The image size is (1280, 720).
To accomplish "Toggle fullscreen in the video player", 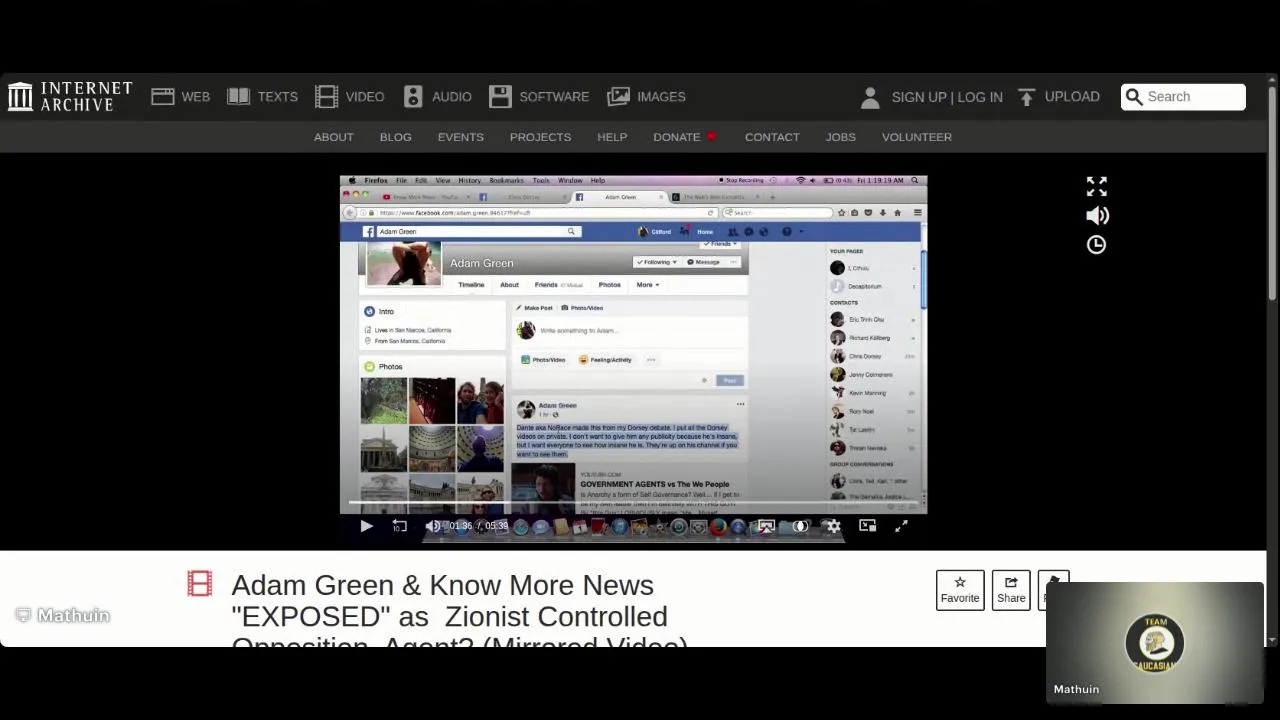I will coord(901,526).
